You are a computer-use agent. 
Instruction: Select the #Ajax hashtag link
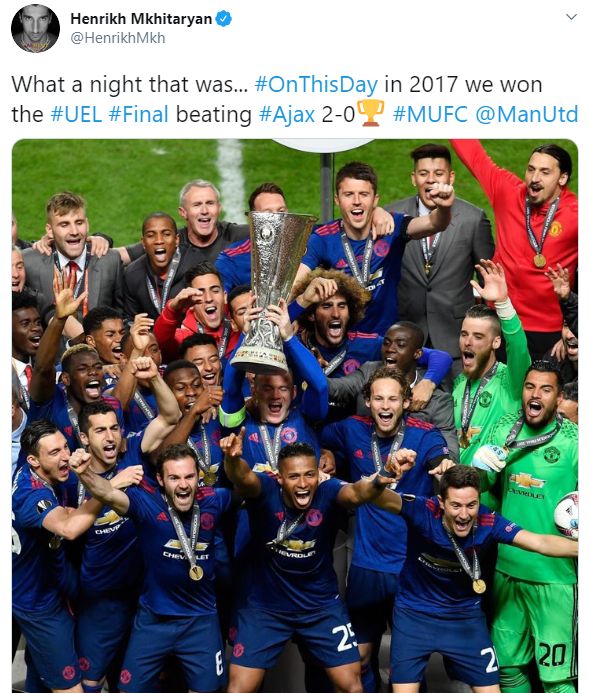click(x=287, y=114)
